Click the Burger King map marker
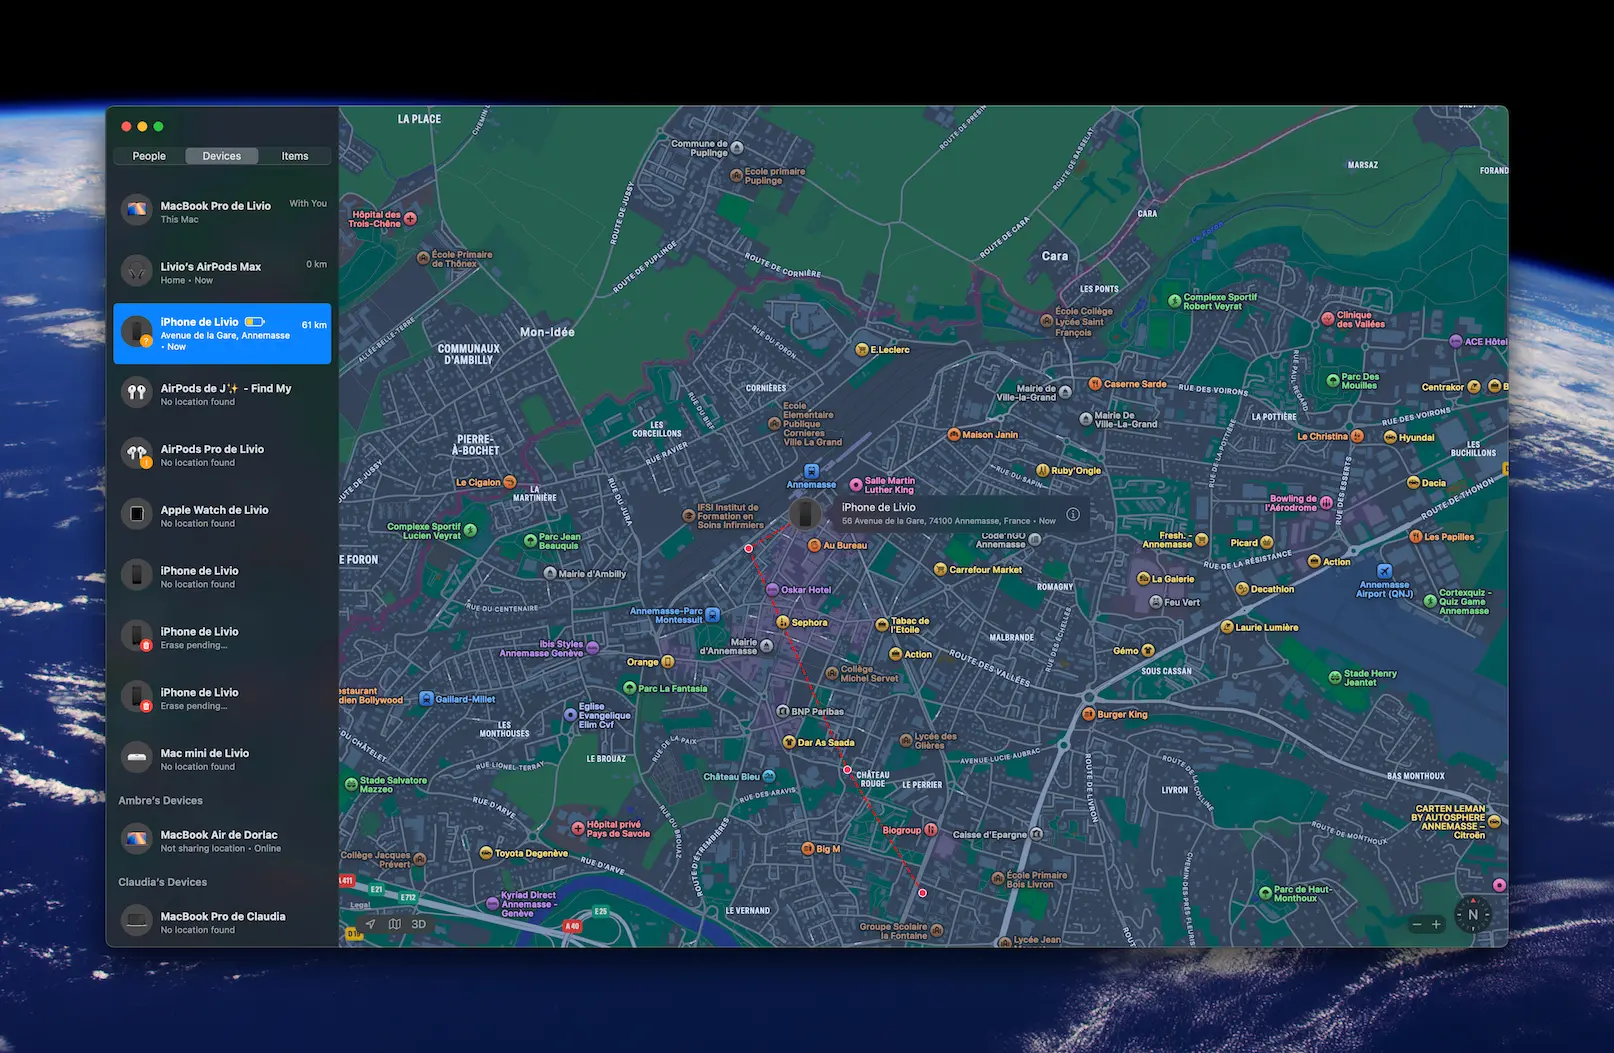 (1089, 714)
